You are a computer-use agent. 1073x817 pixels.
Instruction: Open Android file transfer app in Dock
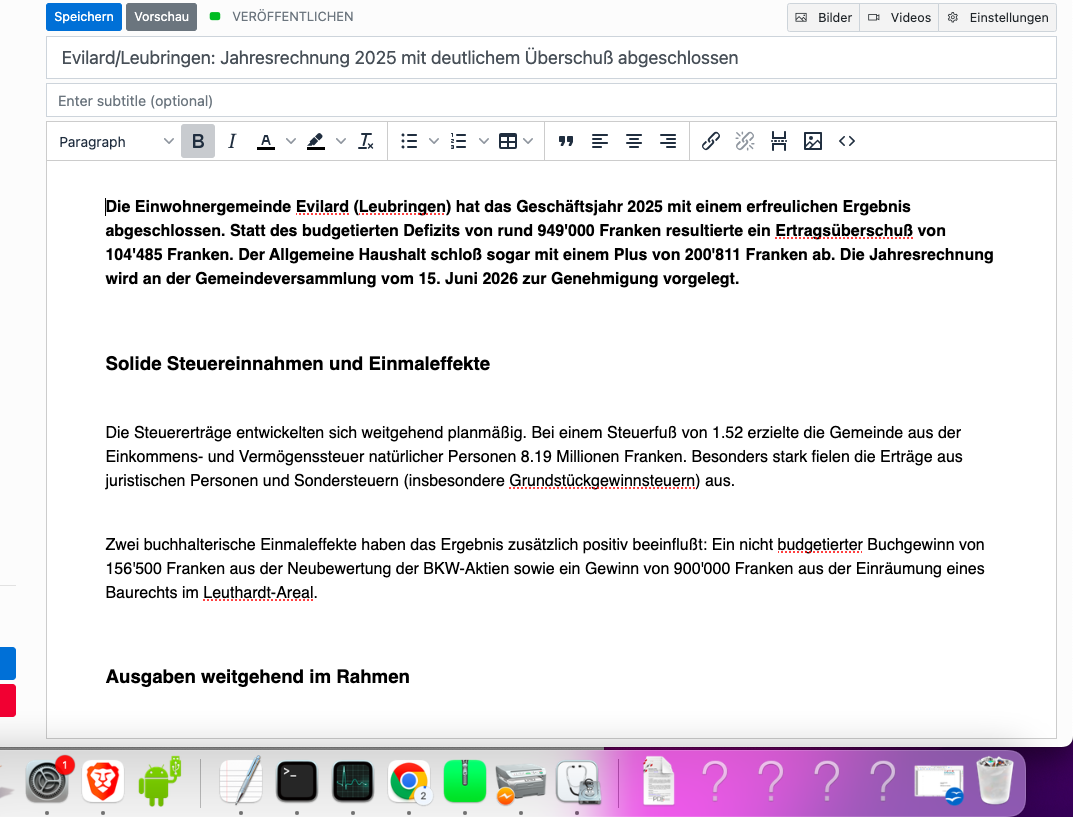click(159, 781)
